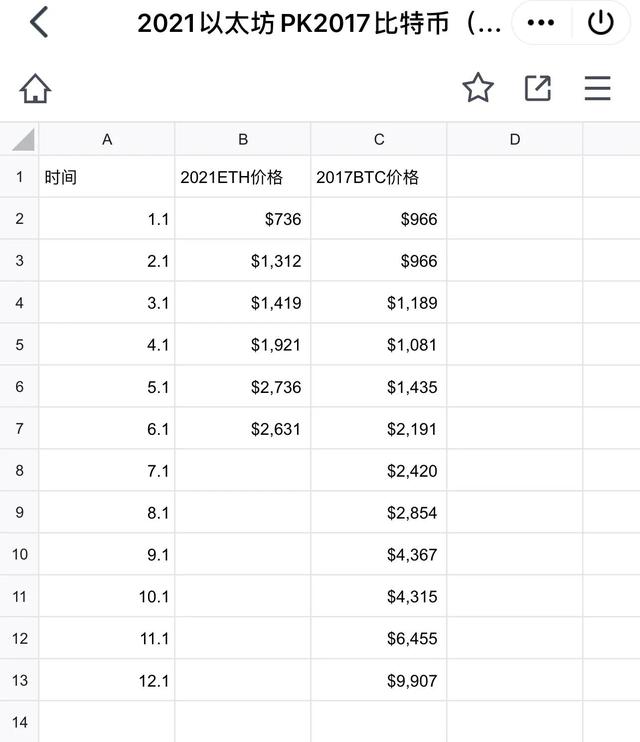The height and width of the screenshot is (742, 640).
Task: Select the cell showing $1,081
Action: pyautogui.click(x=379, y=344)
